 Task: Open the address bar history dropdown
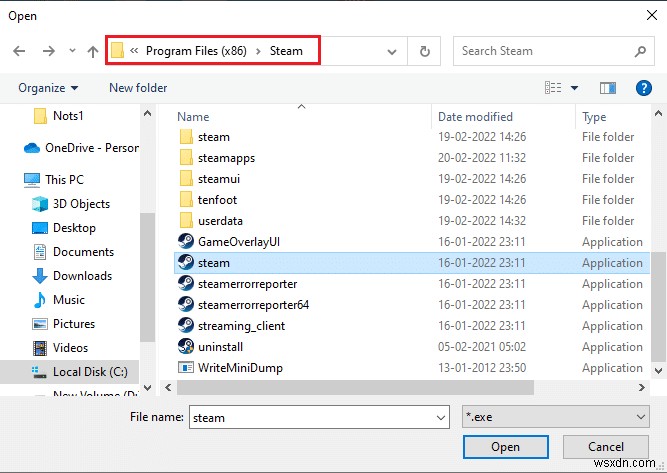[392, 52]
